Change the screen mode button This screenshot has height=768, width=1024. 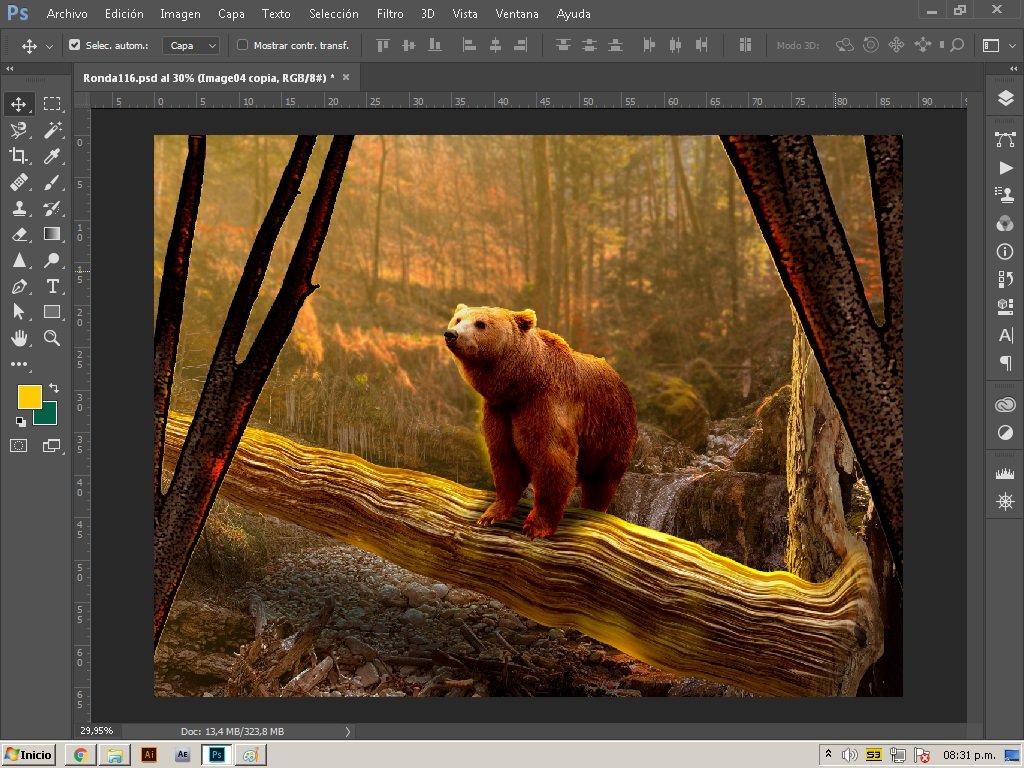coord(52,445)
